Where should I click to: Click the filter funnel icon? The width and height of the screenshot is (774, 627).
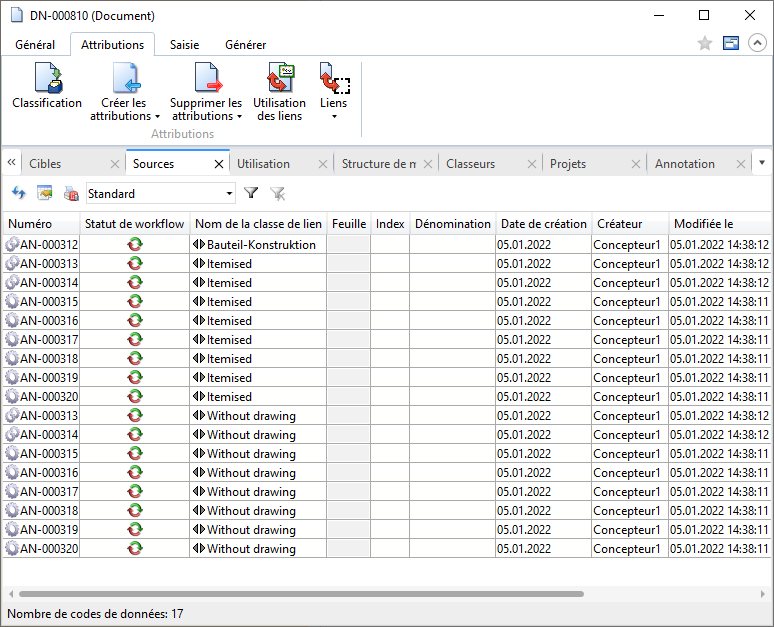point(251,193)
